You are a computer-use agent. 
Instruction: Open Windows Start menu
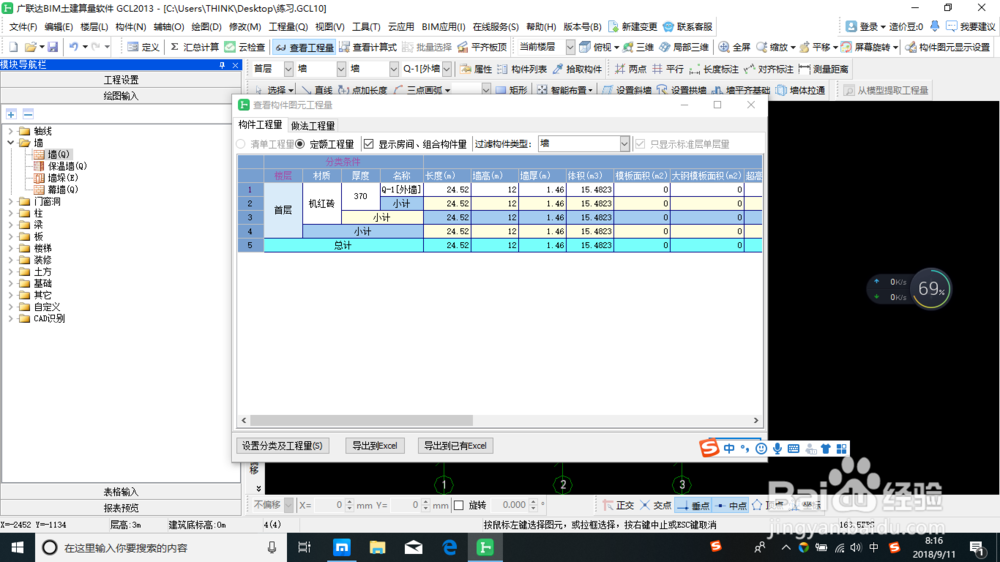point(17,548)
